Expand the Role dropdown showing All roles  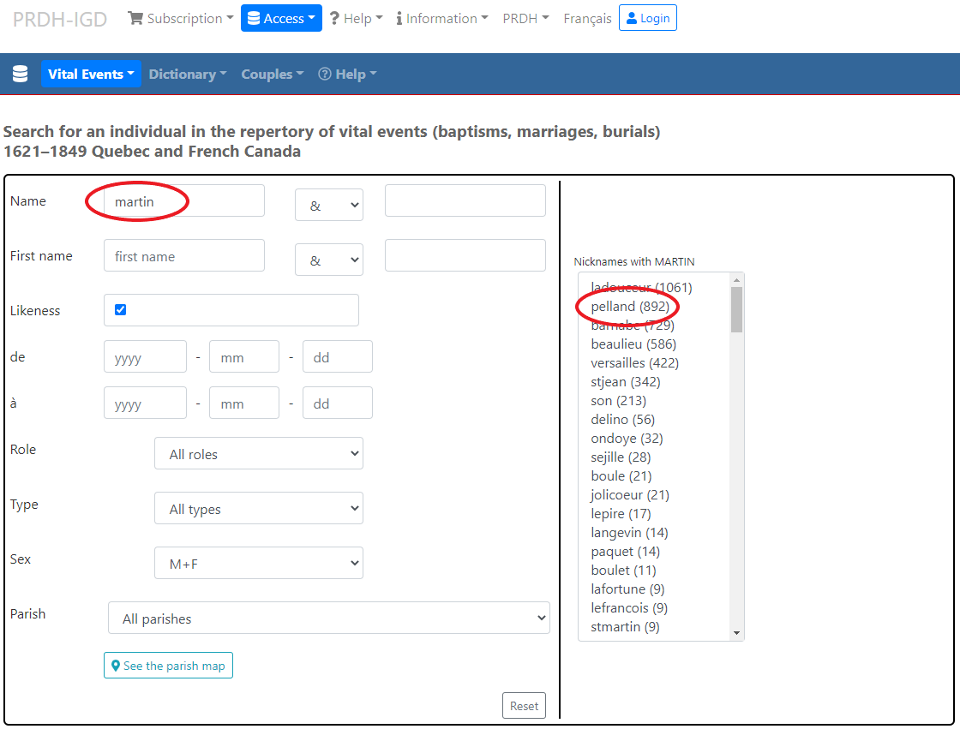click(x=258, y=454)
